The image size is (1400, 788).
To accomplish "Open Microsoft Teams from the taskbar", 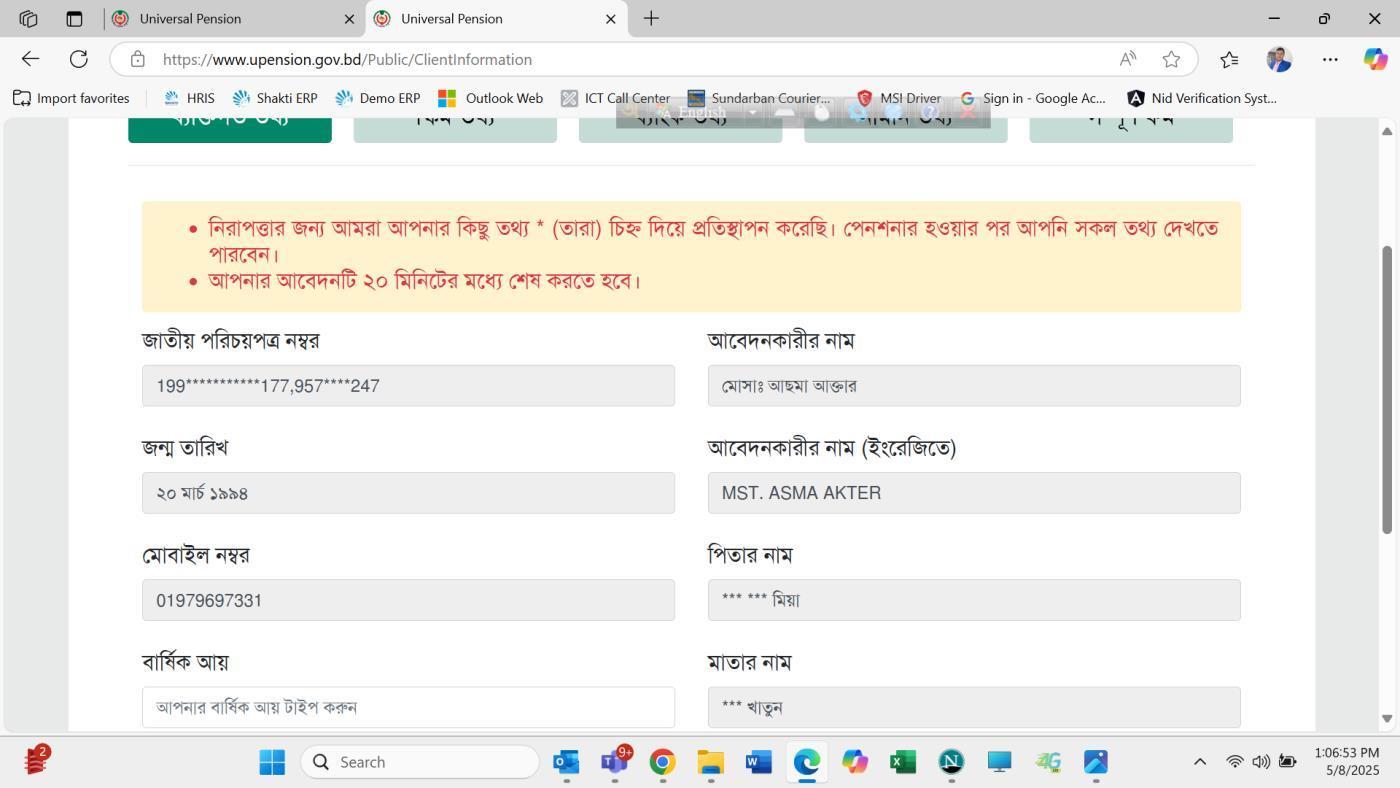I will [x=614, y=762].
